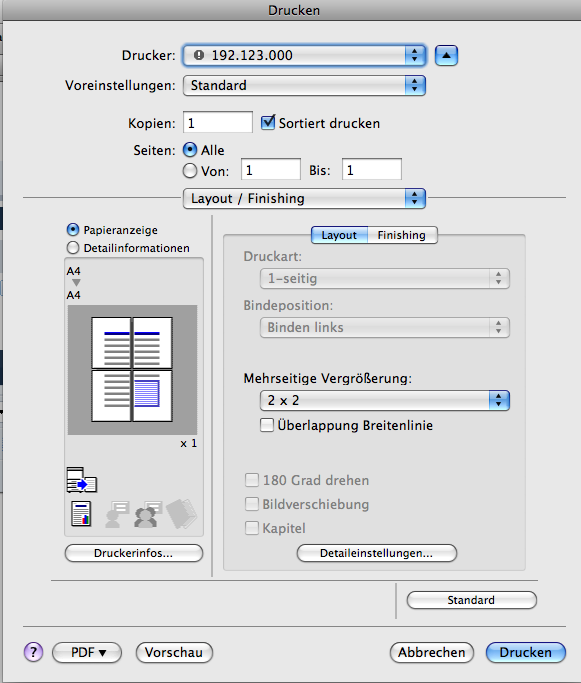Select the Von page range radio button
581x683 pixels.
coord(190,171)
